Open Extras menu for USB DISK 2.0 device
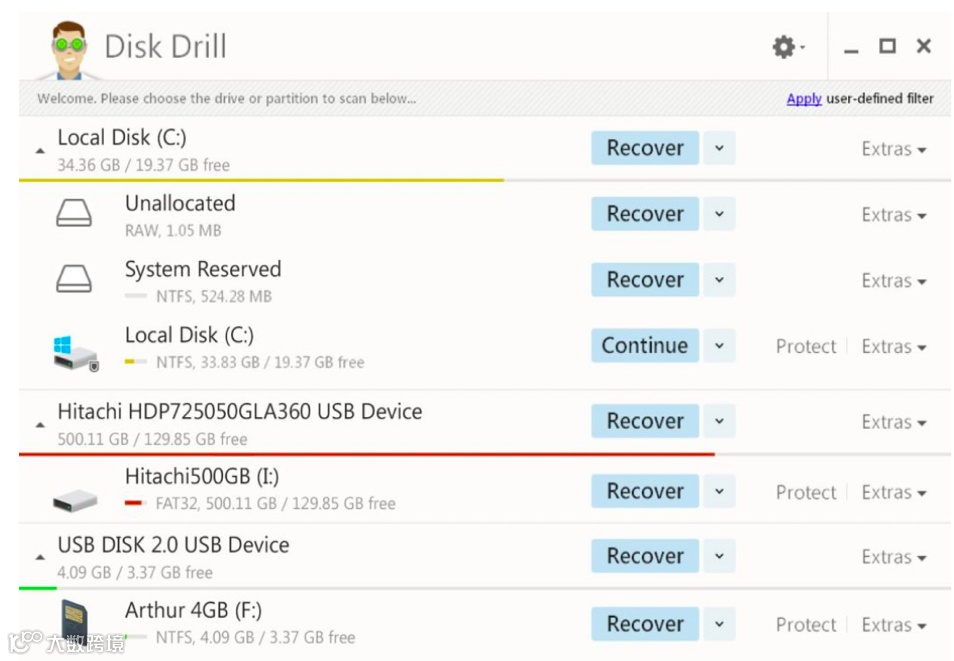The width and height of the screenshot is (954, 661). [894, 557]
